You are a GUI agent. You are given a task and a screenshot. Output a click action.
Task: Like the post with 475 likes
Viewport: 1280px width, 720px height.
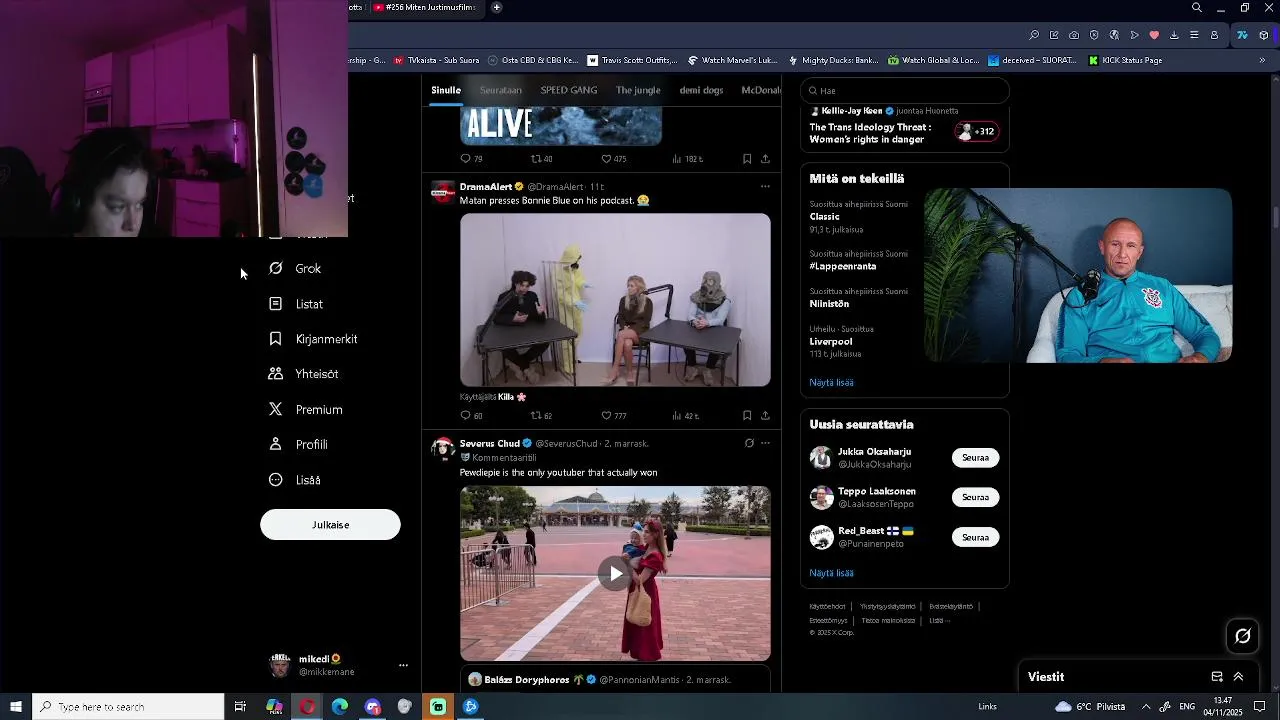coord(613,159)
